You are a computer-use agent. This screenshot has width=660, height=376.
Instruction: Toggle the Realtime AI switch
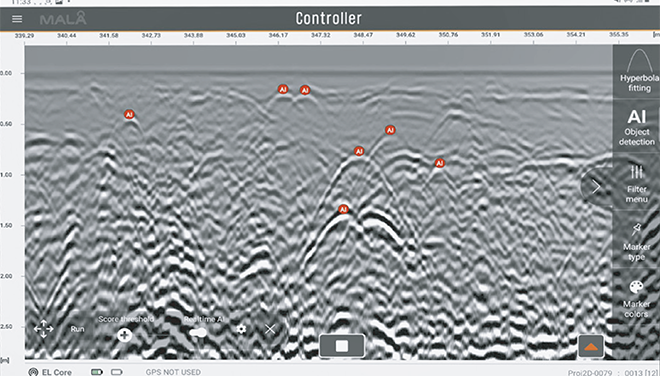(198, 333)
